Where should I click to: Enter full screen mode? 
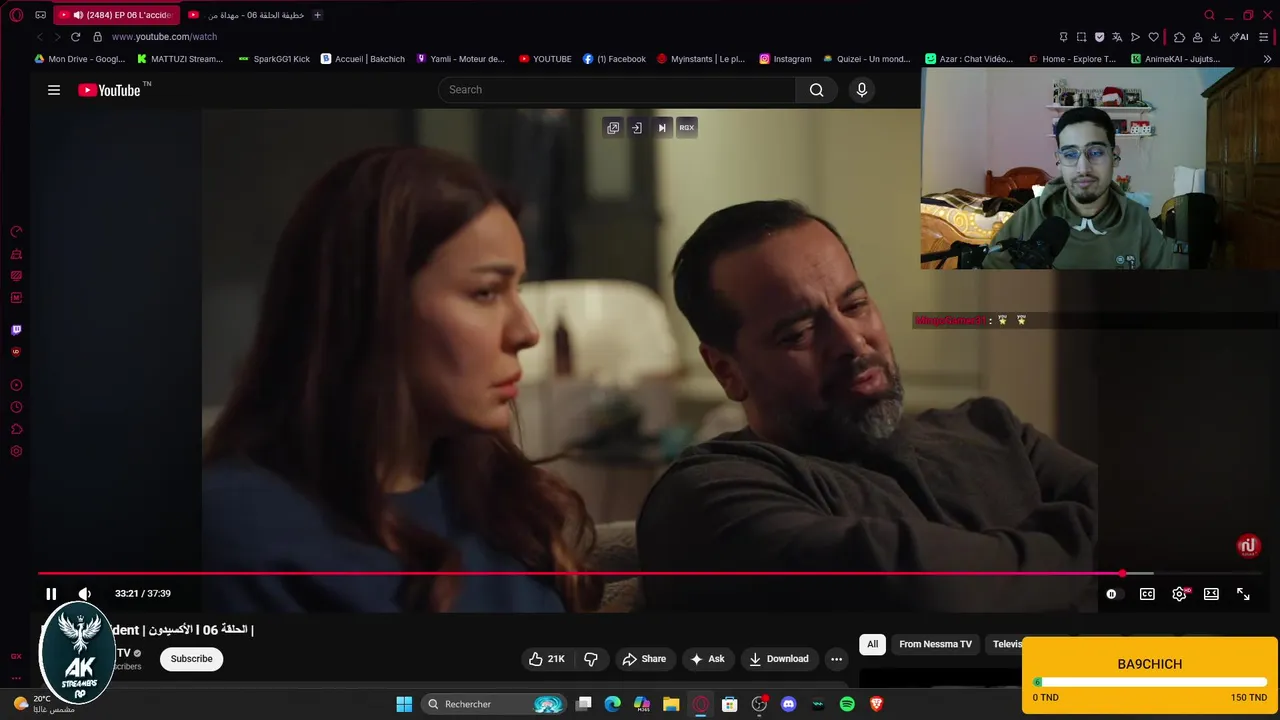point(1243,594)
